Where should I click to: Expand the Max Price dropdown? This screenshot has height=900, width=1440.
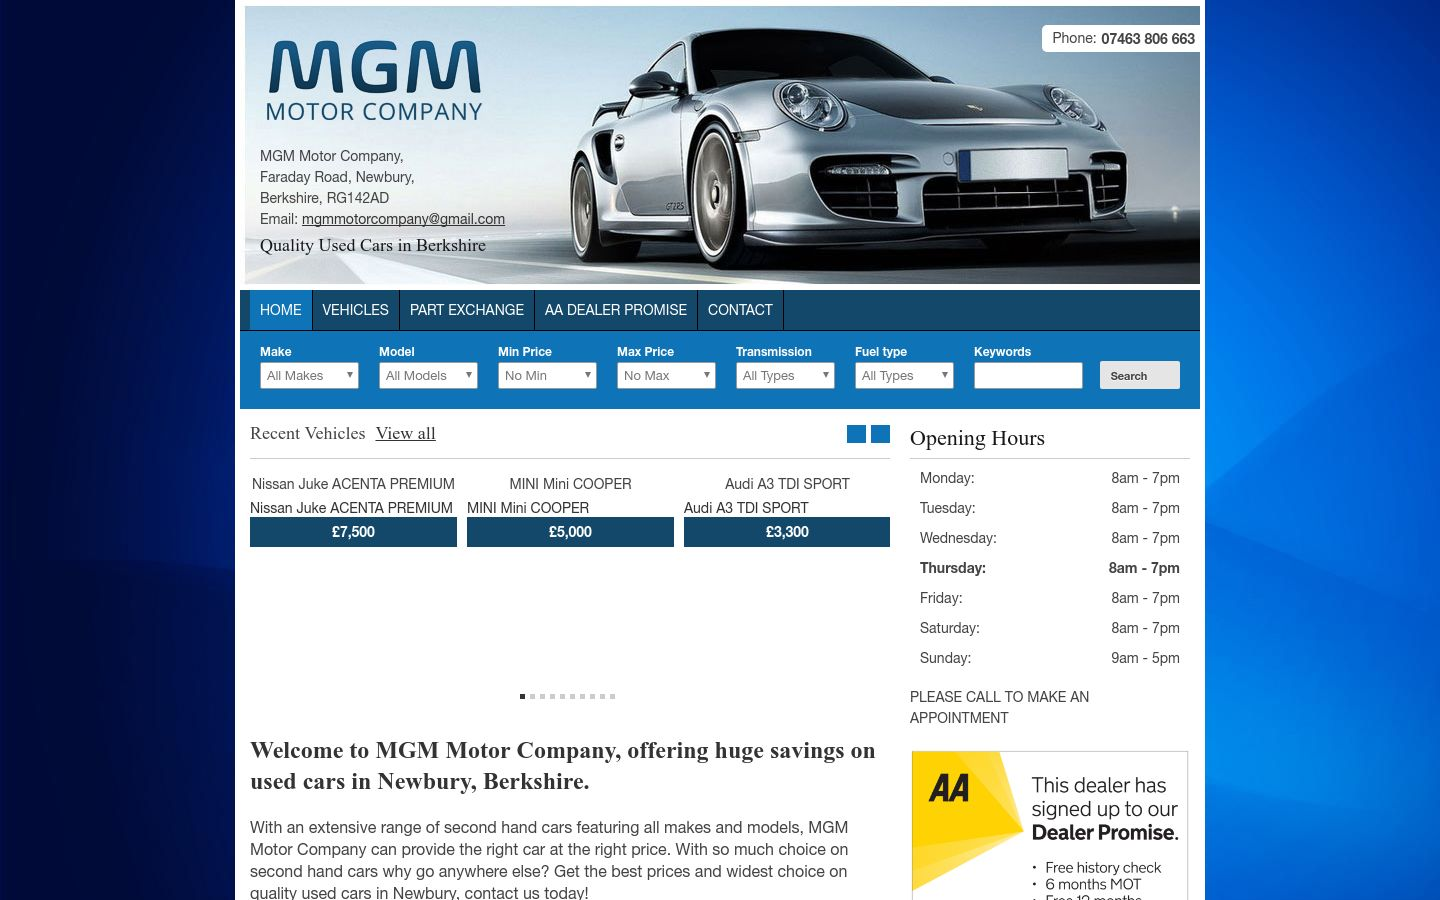point(666,375)
